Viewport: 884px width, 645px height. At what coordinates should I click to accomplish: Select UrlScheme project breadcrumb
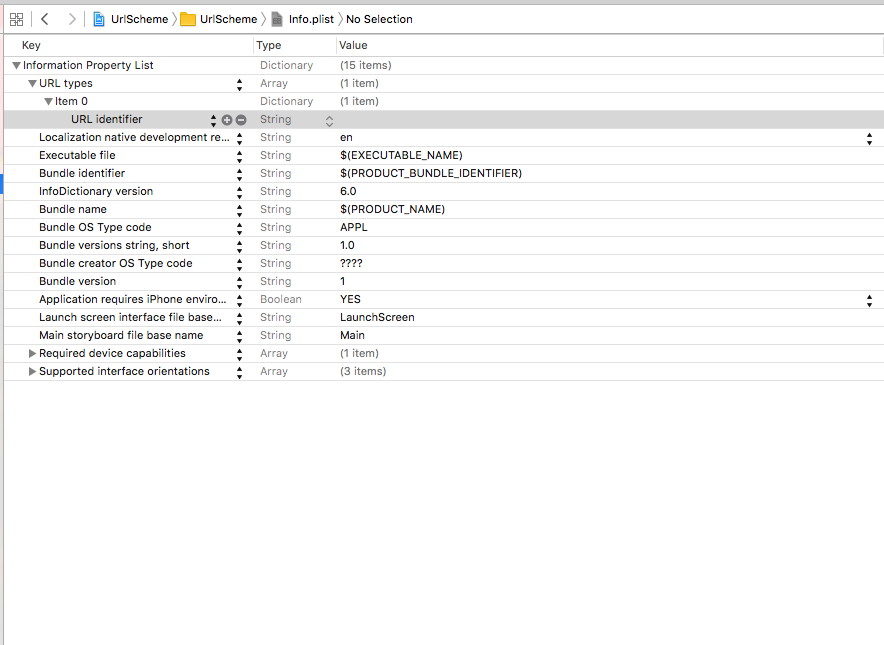pos(139,19)
